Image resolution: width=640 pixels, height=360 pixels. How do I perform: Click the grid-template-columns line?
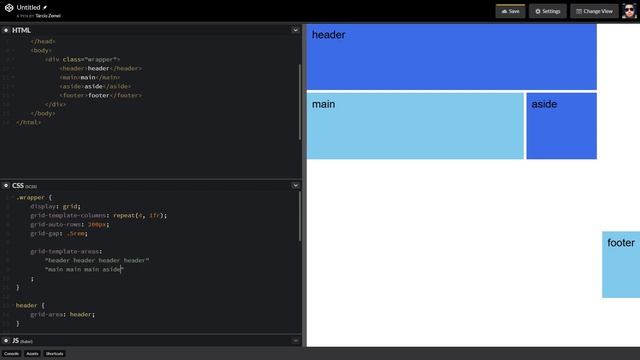coord(99,215)
